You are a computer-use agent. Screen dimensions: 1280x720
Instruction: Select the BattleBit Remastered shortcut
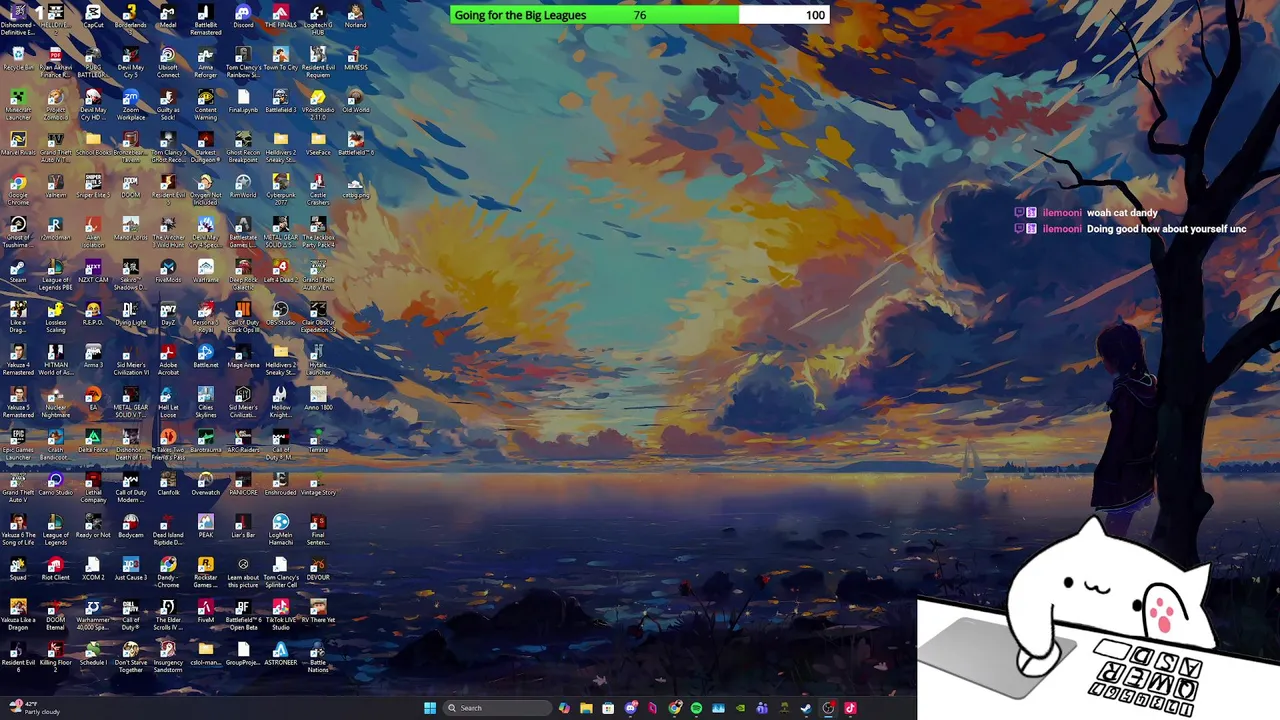click(x=205, y=18)
